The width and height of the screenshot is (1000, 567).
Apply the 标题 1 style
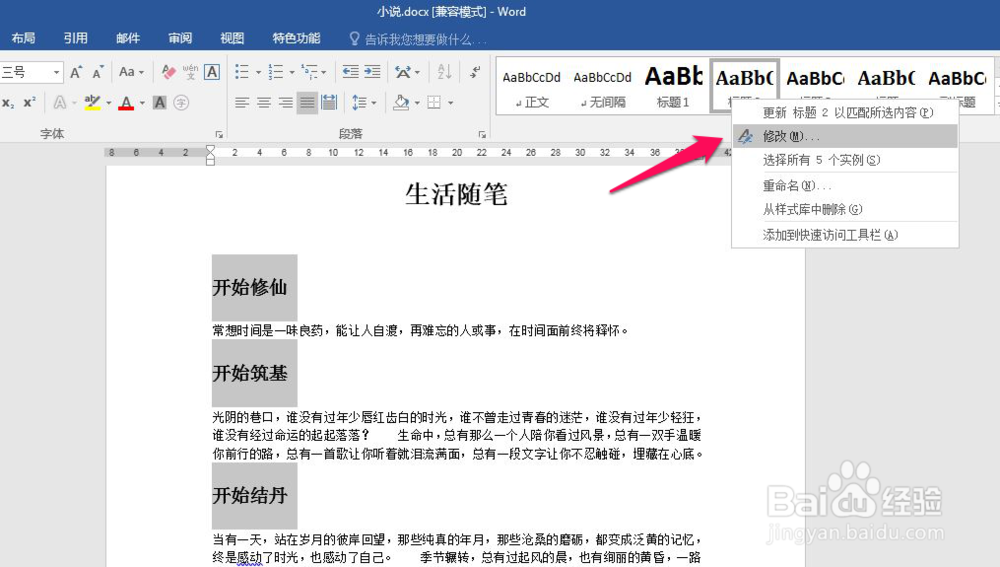pyautogui.click(x=673, y=87)
